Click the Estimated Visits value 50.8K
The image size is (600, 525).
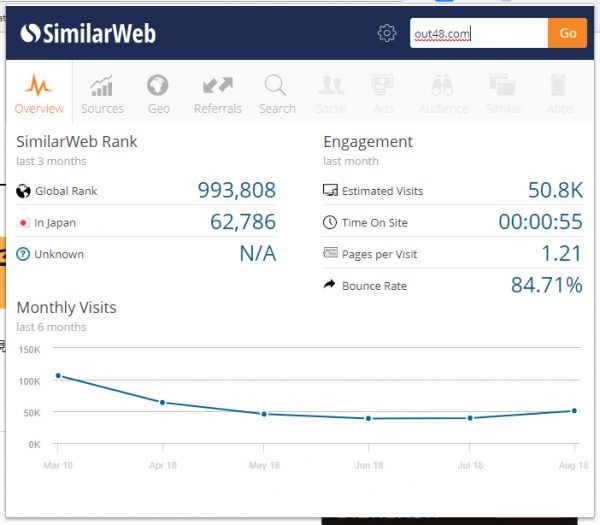tap(556, 190)
